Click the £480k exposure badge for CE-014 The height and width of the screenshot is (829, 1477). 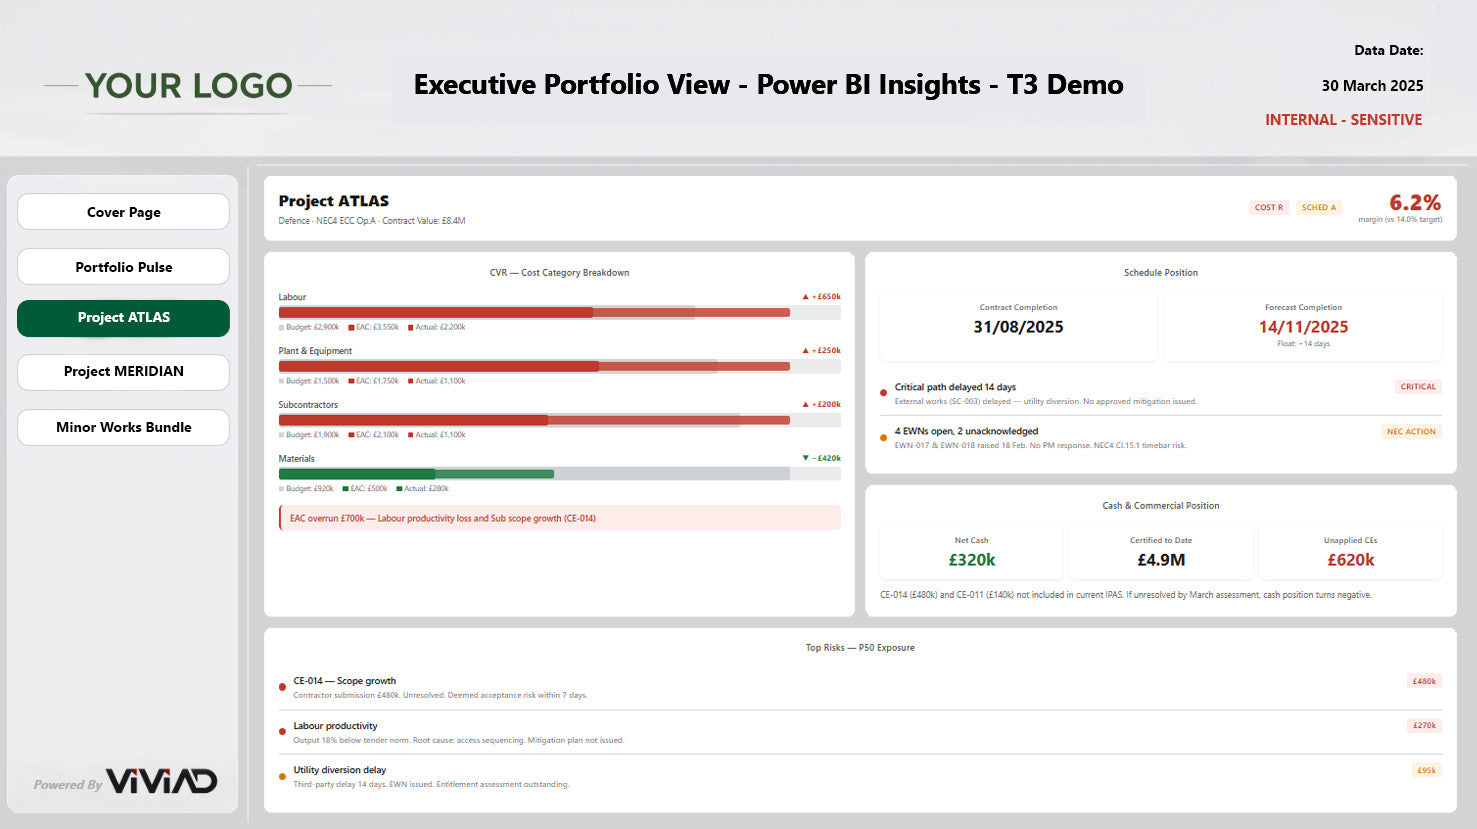point(1423,682)
